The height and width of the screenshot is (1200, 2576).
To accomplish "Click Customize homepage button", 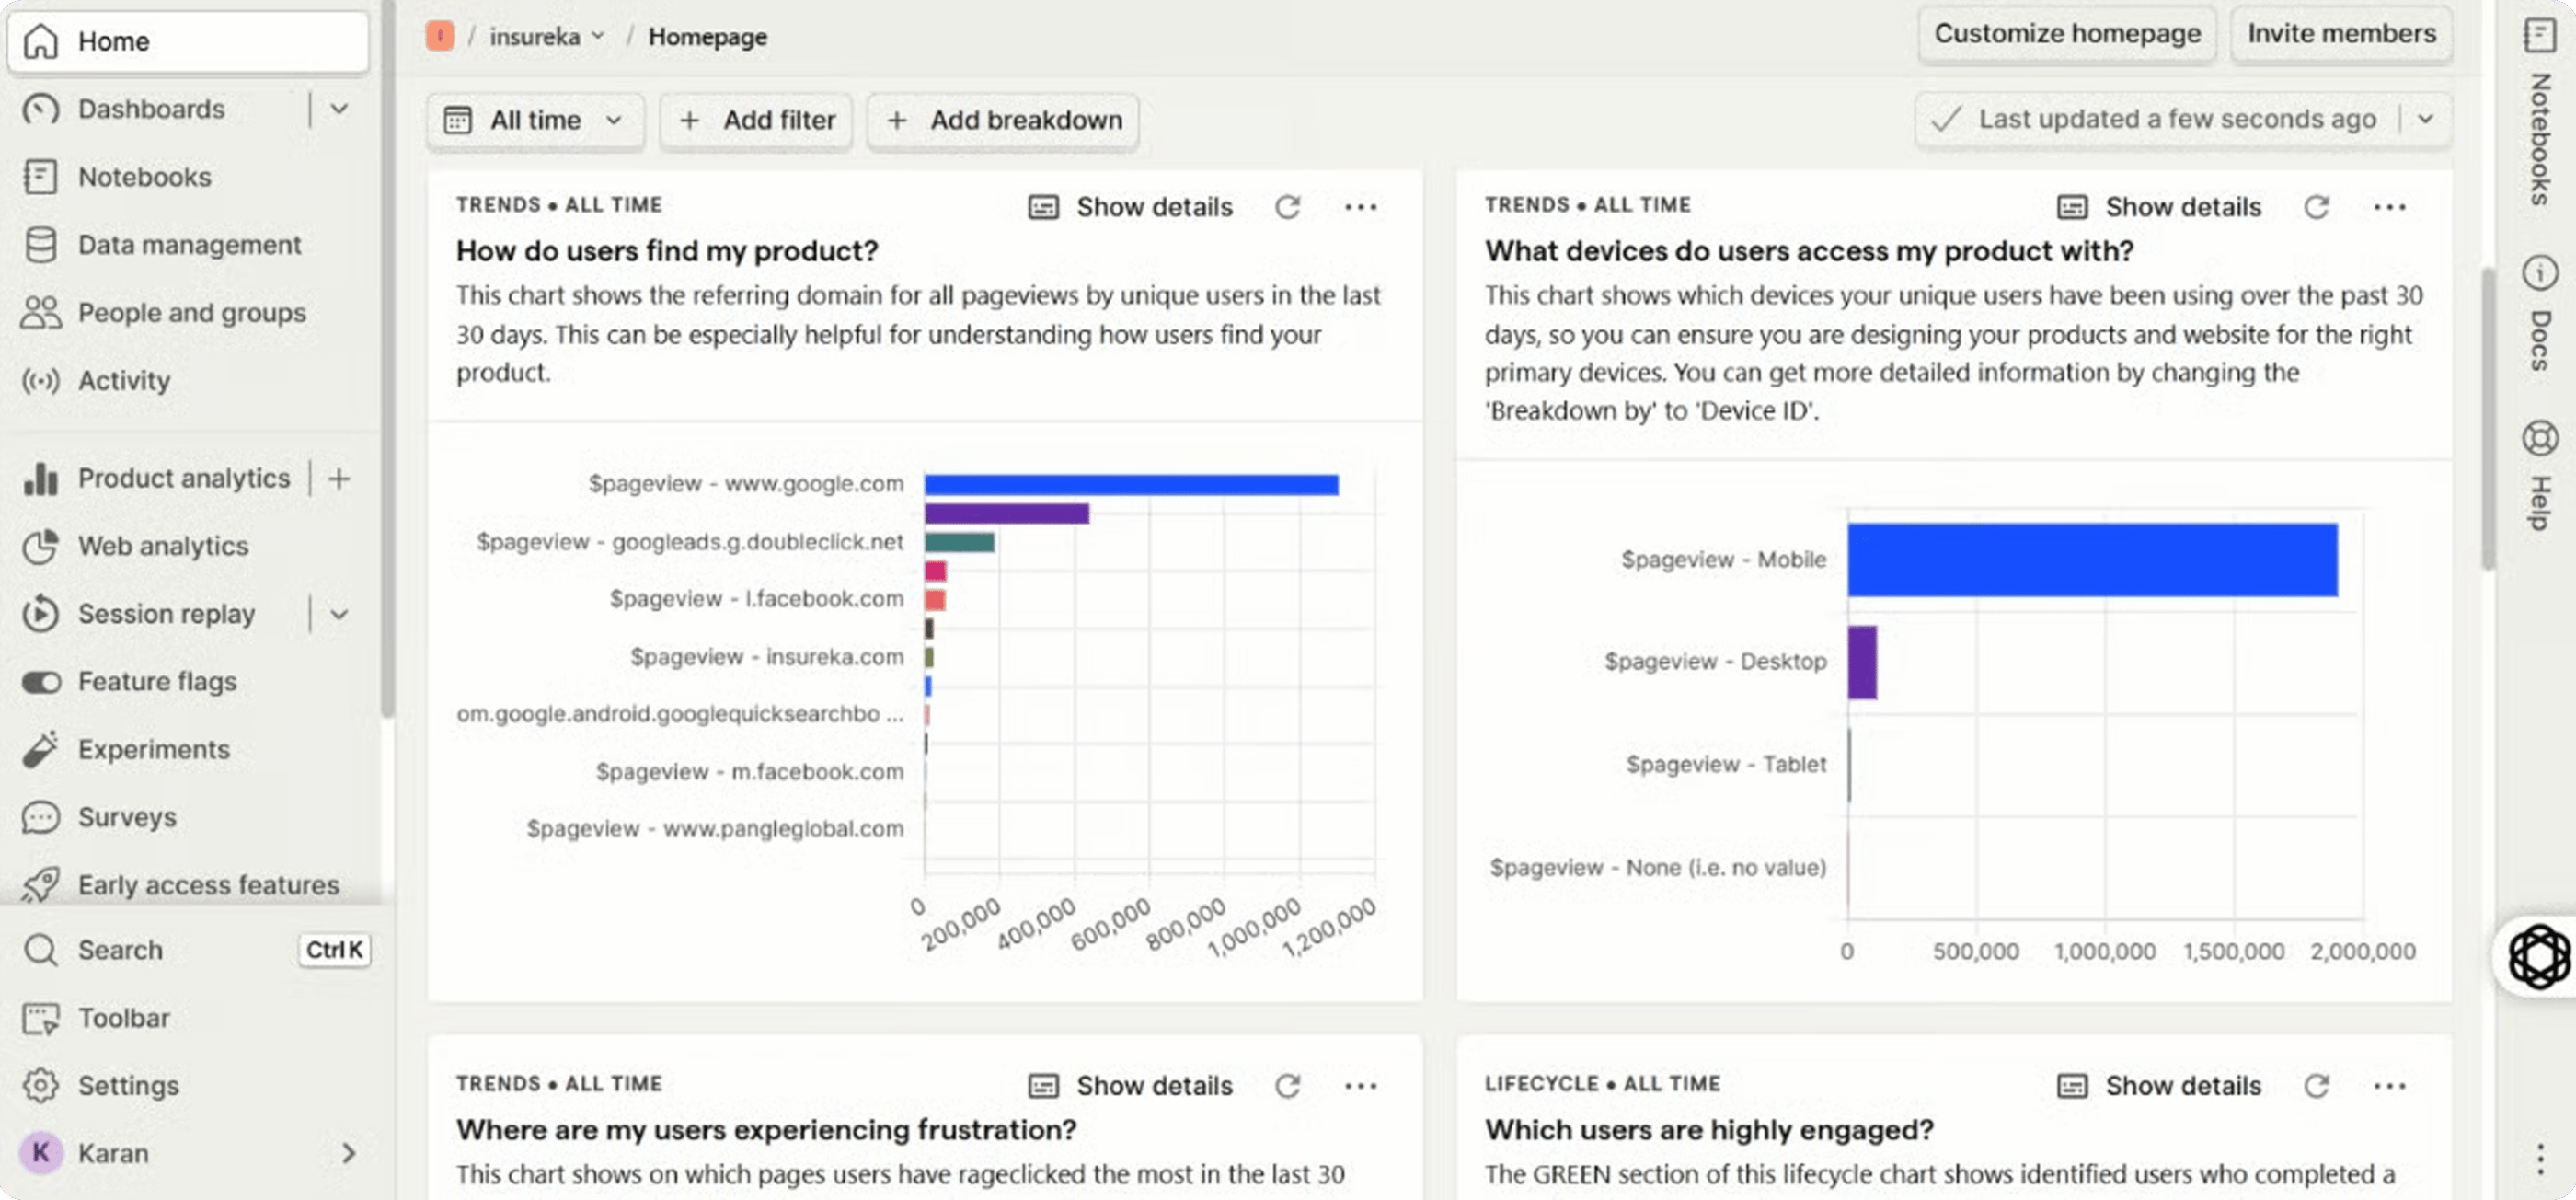I will pos(2066,34).
